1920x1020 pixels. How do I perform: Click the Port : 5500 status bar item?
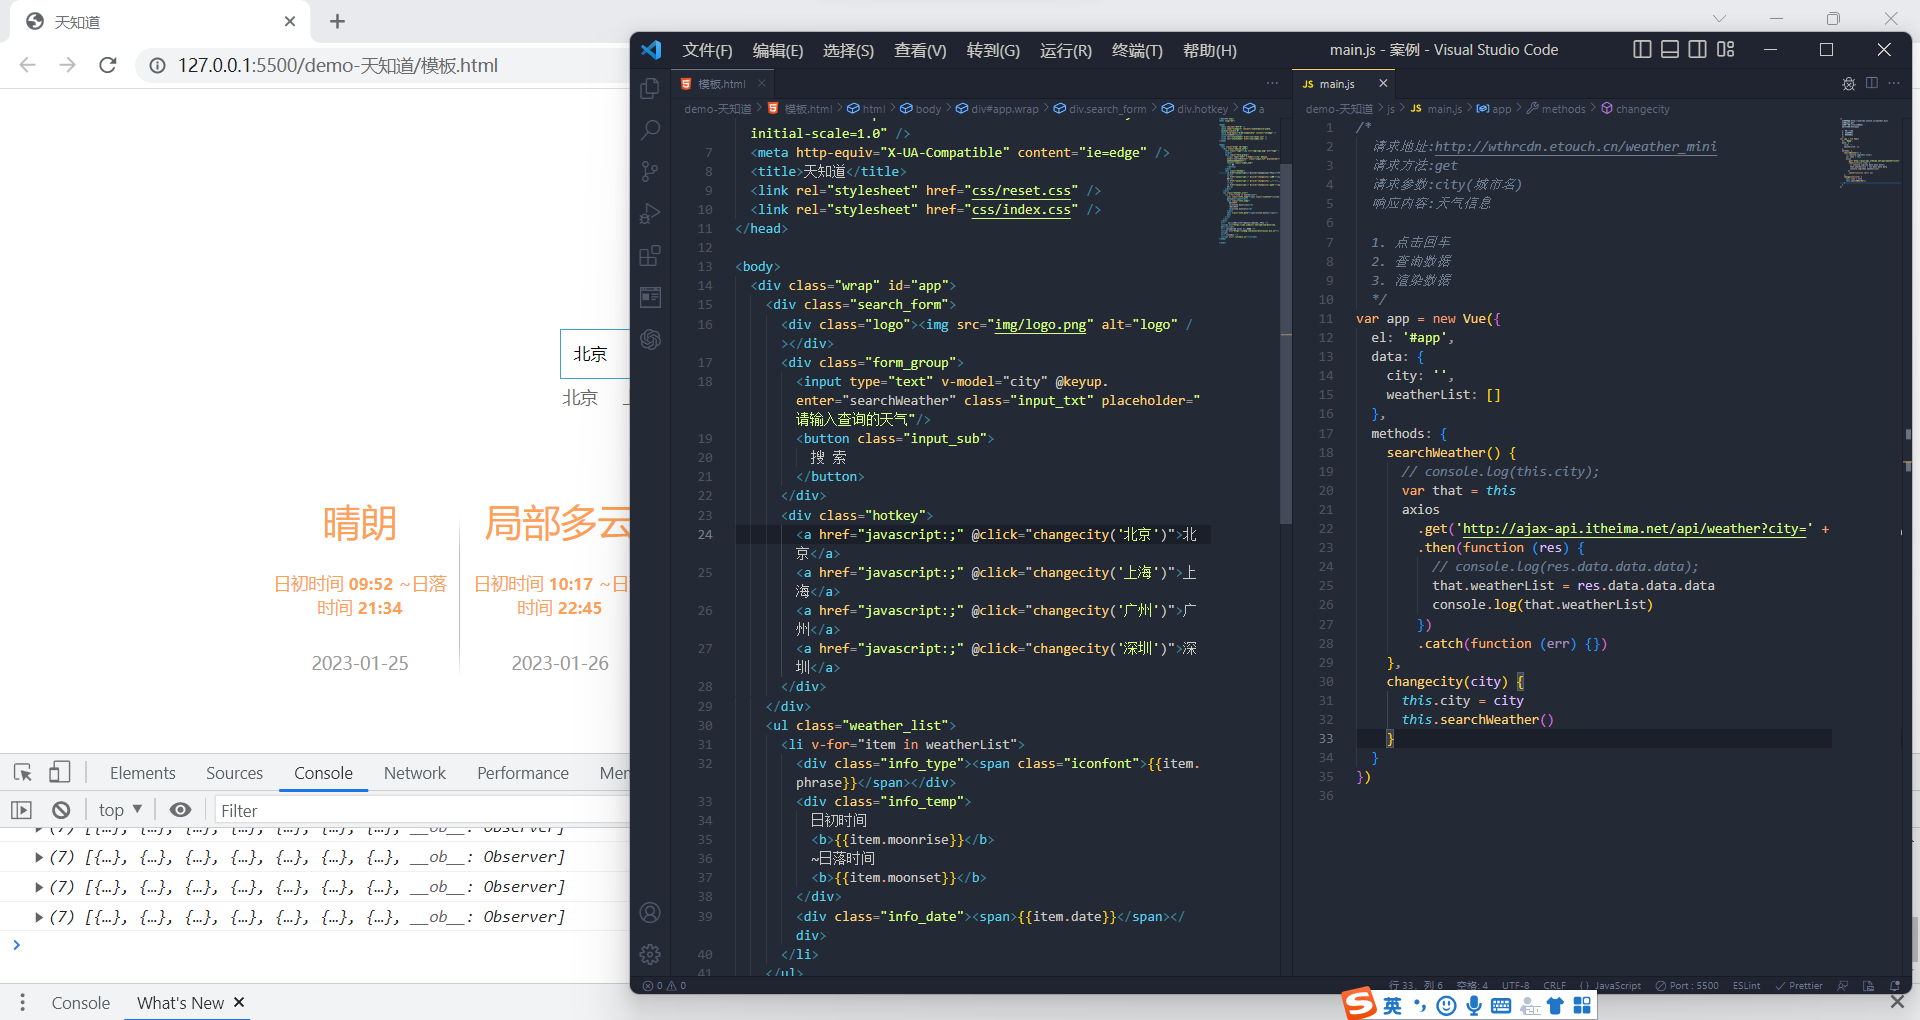(1686, 985)
